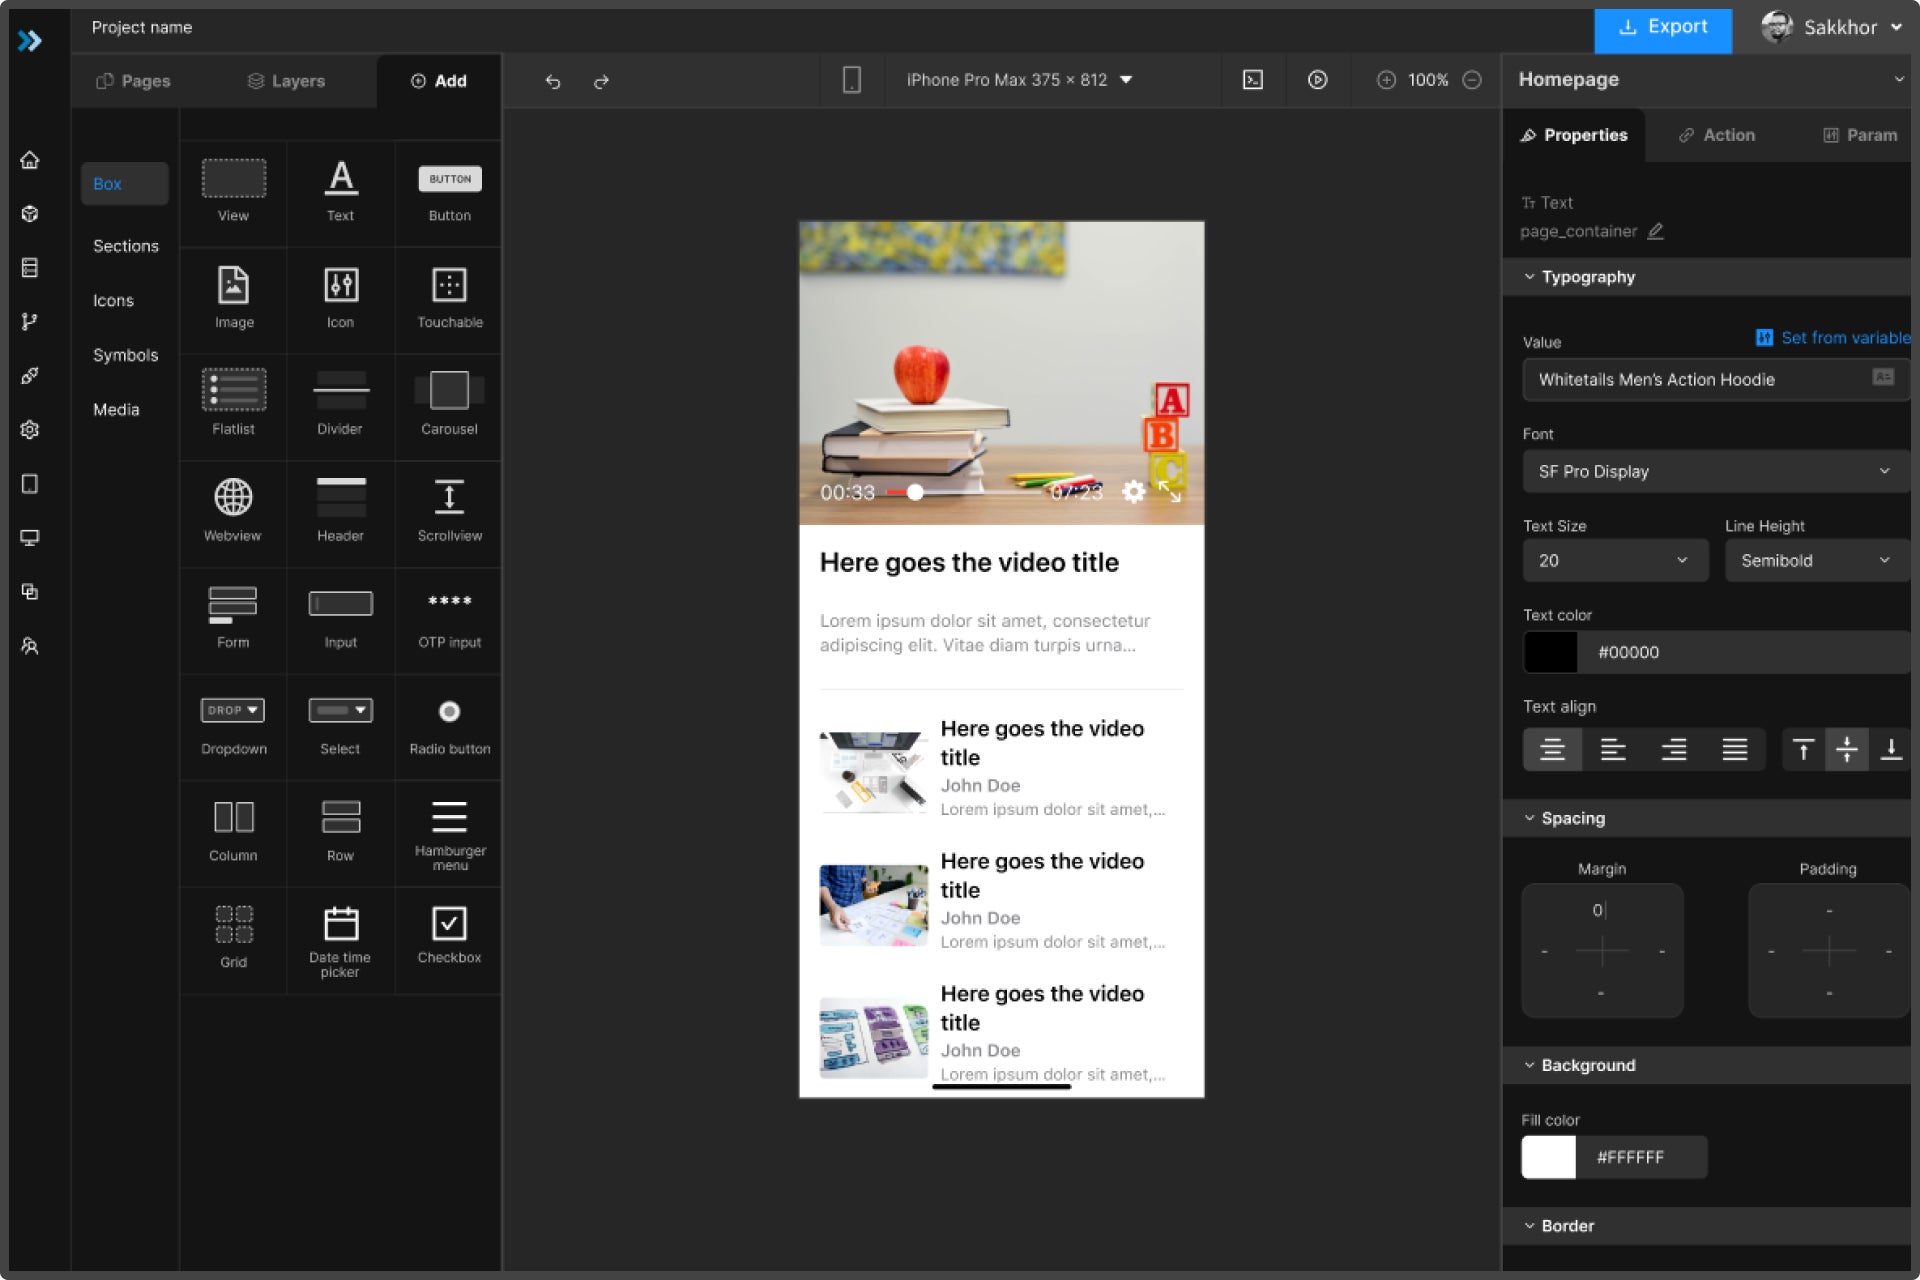This screenshot has height=1280, width=1920.
Task: Add a Webview component
Action: tap(233, 508)
